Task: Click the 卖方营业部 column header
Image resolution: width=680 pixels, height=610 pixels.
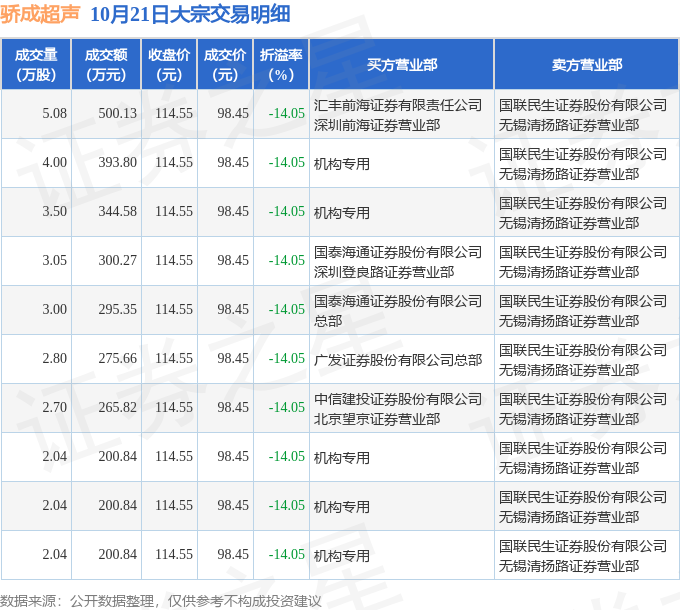Action: pos(586,64)
